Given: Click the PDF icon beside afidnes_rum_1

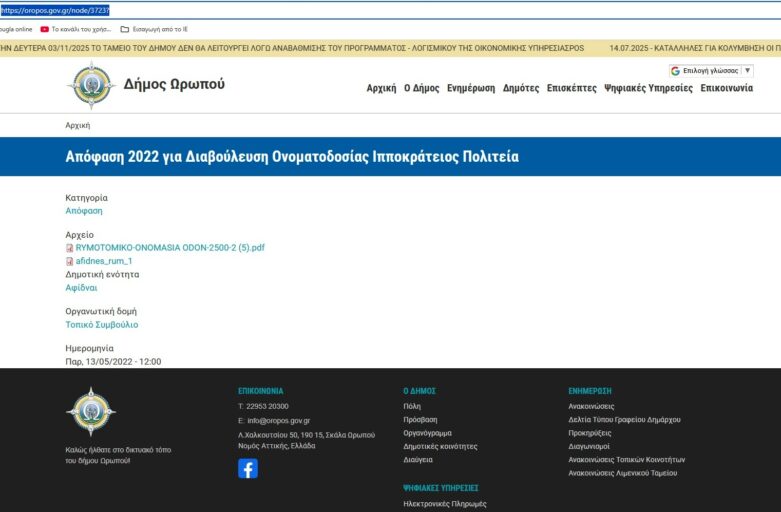Looking at the screenshot, I should (70, 261).
